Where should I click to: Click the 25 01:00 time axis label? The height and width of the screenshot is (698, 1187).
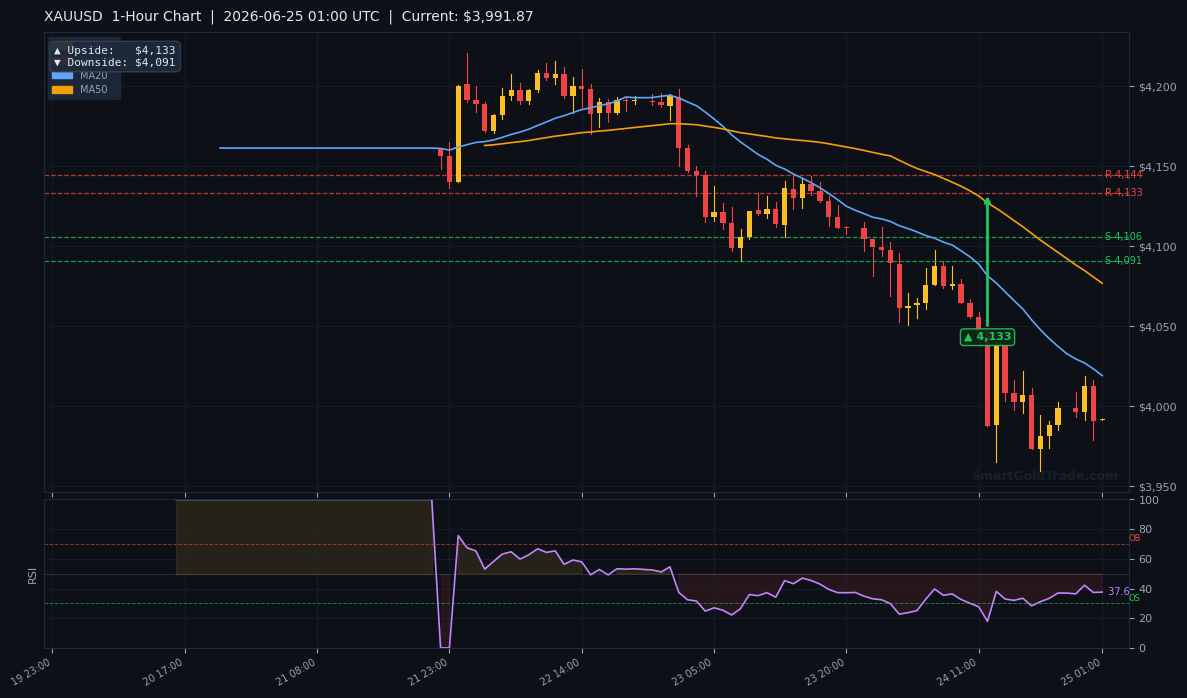pyautogui.click(x=1081, y=672)
